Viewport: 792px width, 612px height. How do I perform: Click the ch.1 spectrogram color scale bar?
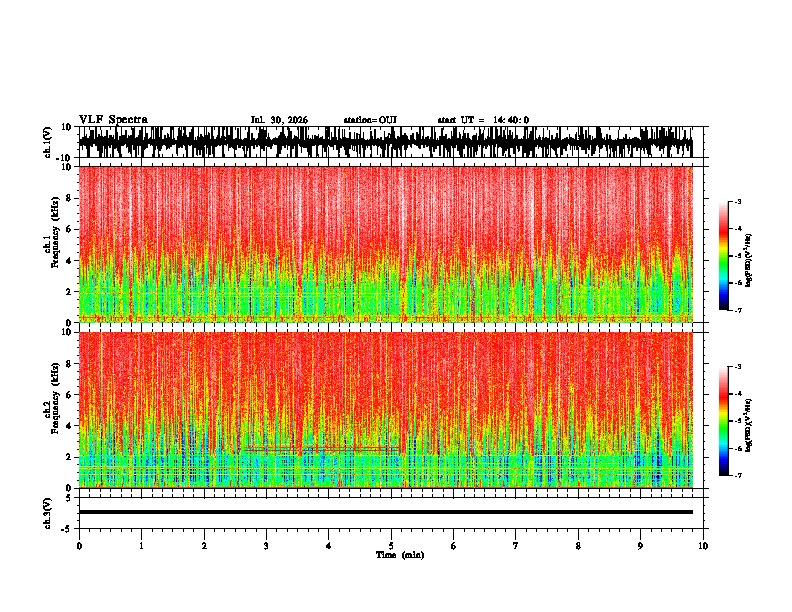click(x=723, y=256)
